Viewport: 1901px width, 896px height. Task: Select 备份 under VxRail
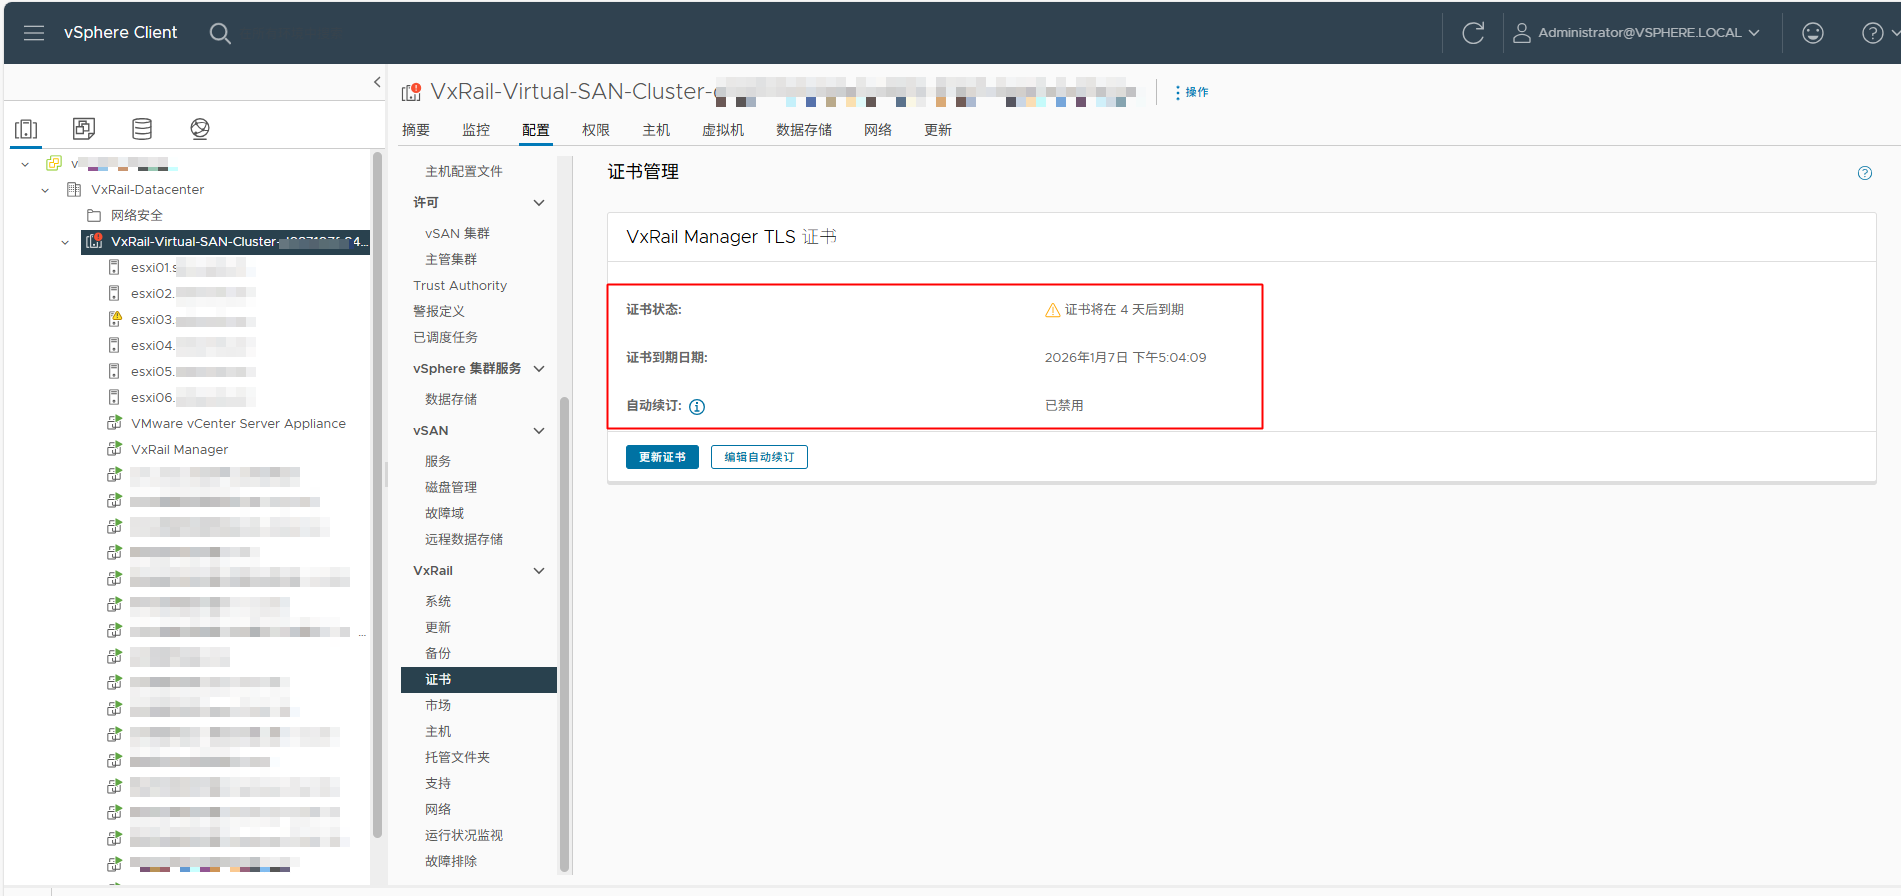tap(438, 653)
